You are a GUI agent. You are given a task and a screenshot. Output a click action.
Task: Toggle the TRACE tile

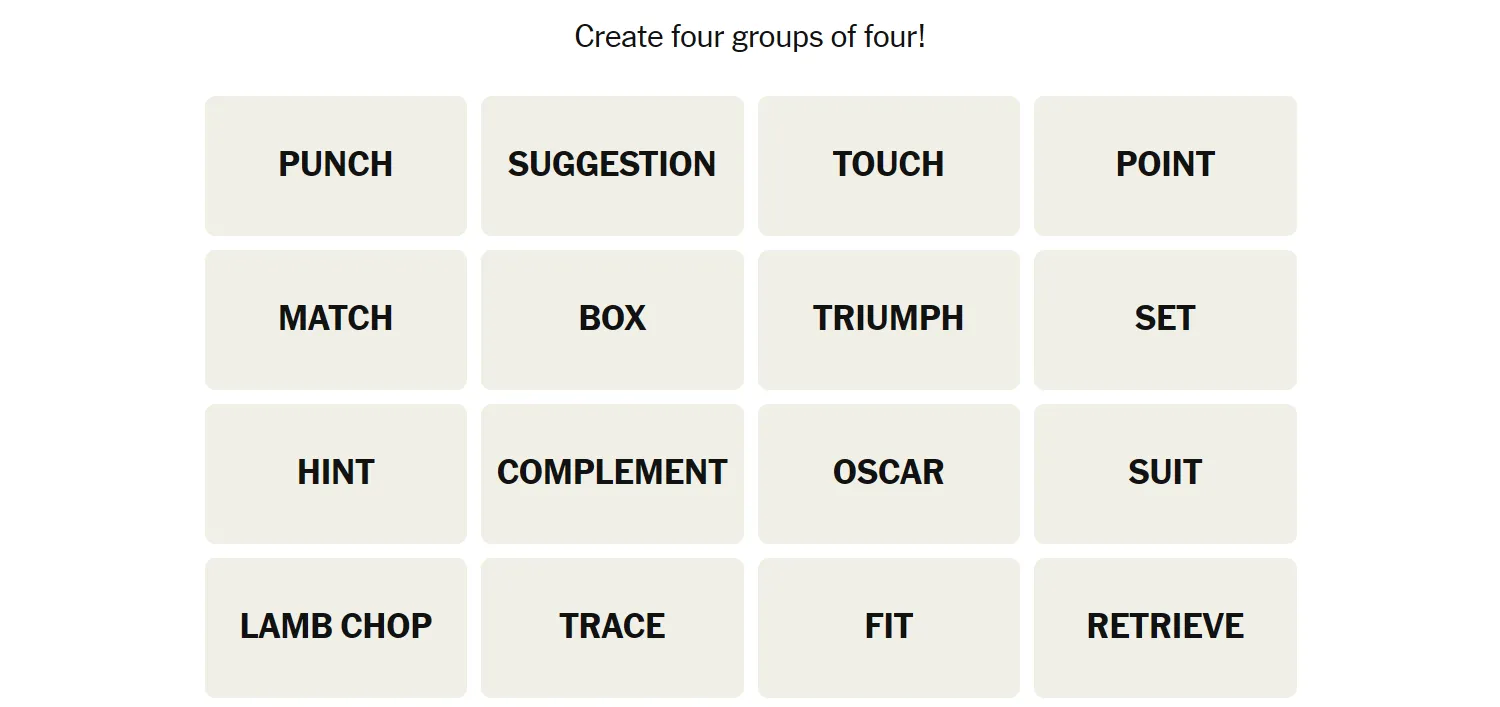pyautogui.click(x=612, y=628)
